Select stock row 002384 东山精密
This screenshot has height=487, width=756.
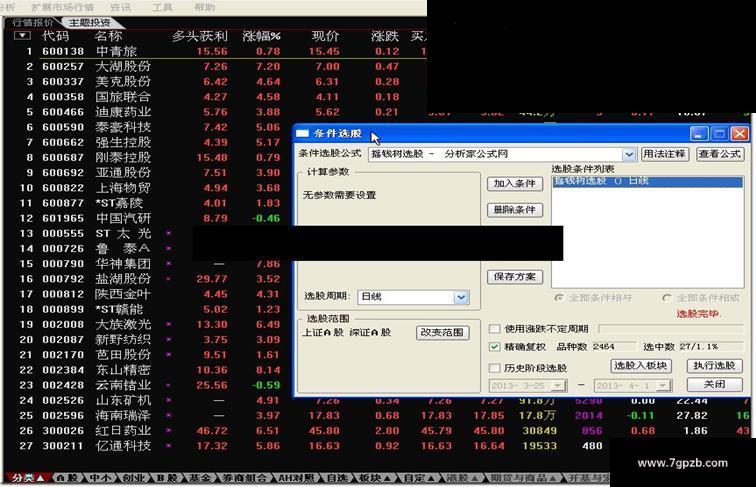coord(149,370)
